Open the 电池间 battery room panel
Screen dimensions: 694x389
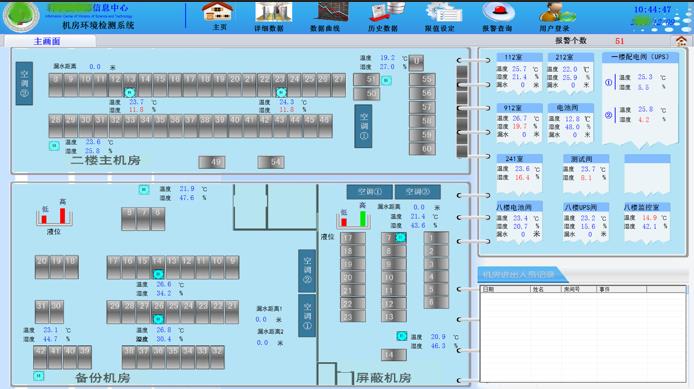(x=570, y=123)
